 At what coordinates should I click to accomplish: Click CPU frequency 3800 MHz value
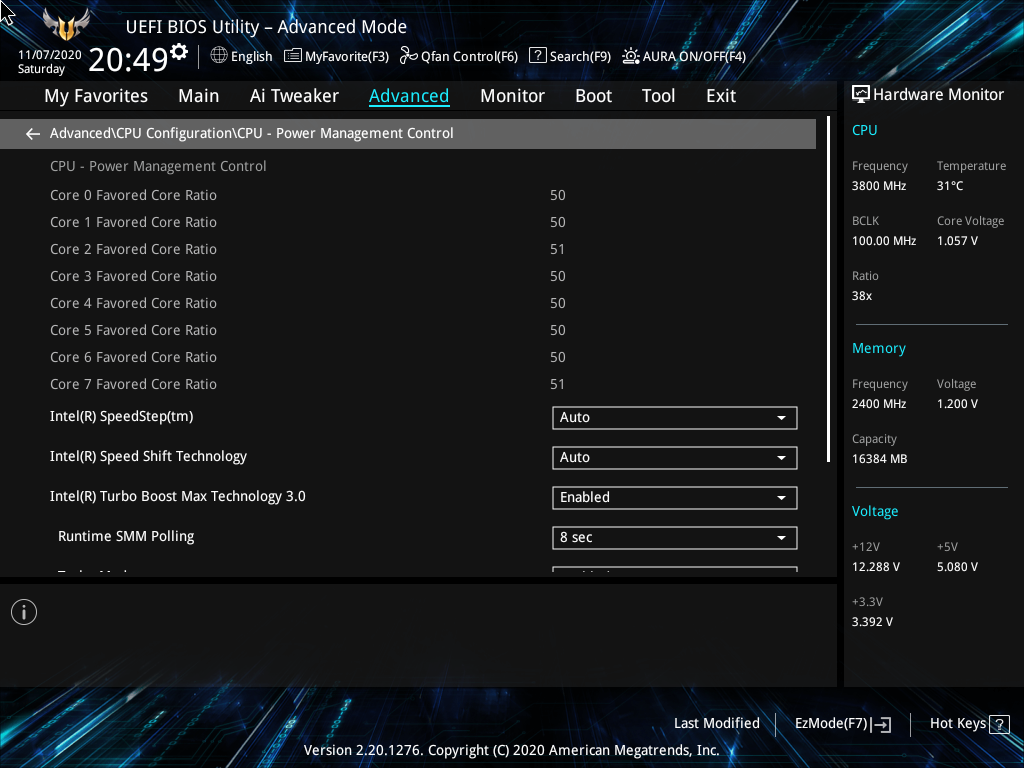click(x=878, y=186)
